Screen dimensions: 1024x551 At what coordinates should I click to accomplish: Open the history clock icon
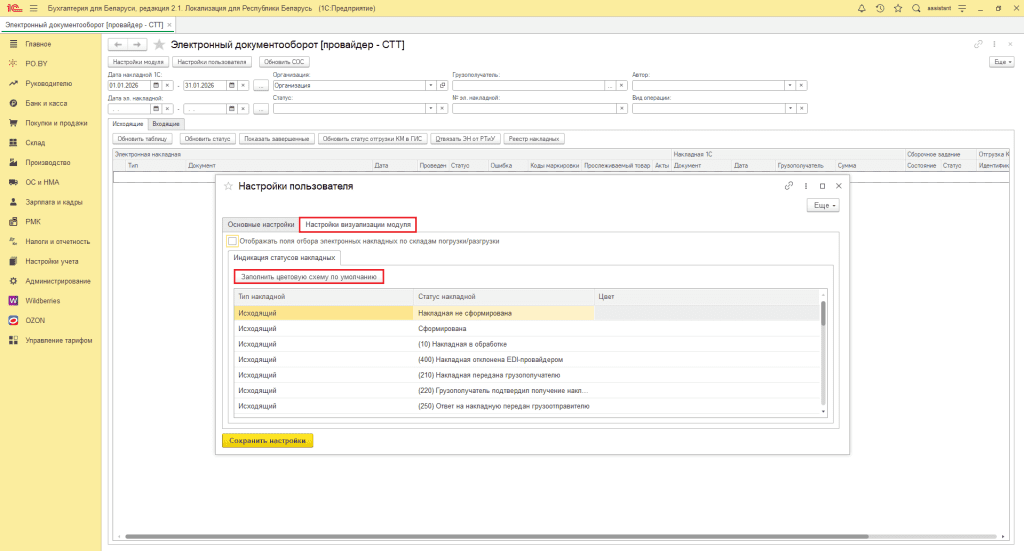(879, 8)
